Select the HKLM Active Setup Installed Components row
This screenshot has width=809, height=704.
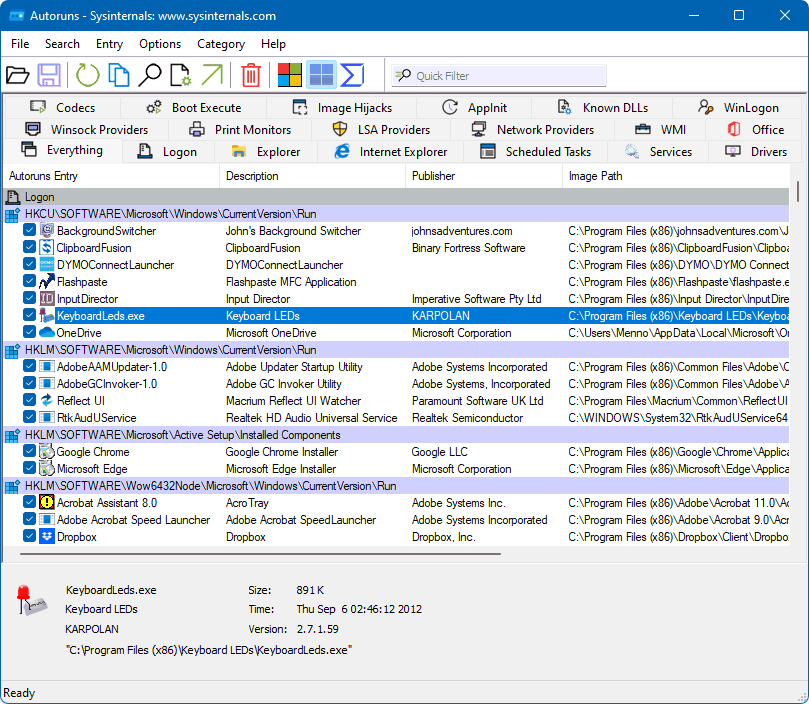point(396,435)
